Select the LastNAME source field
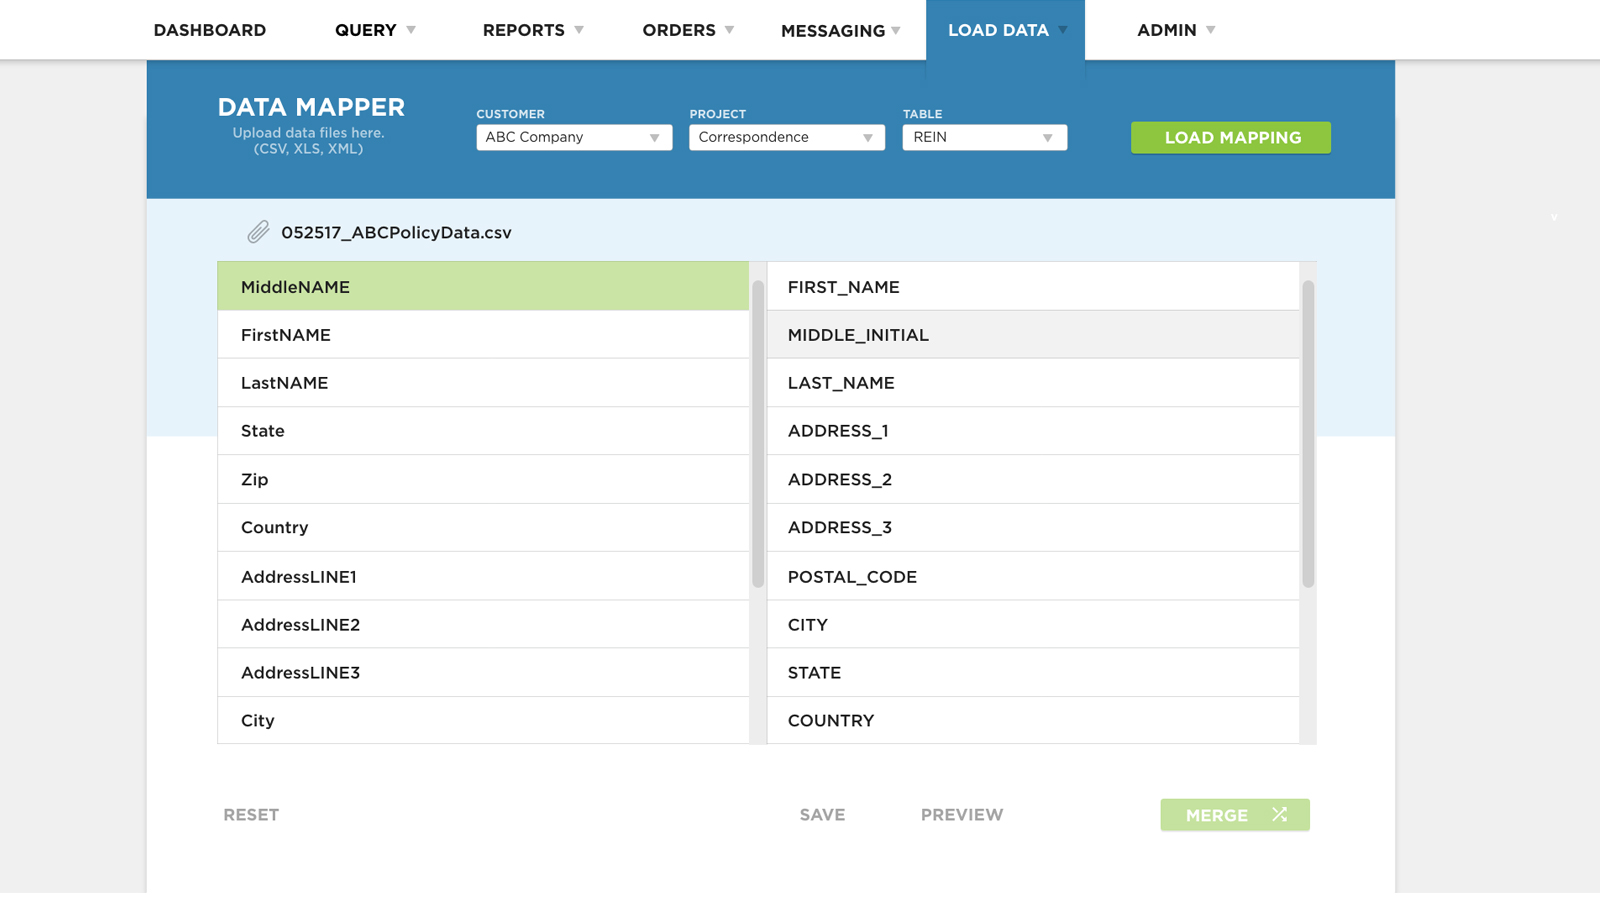The height and width of the screenshot is (900, 1600). click(x=483, y=383)
